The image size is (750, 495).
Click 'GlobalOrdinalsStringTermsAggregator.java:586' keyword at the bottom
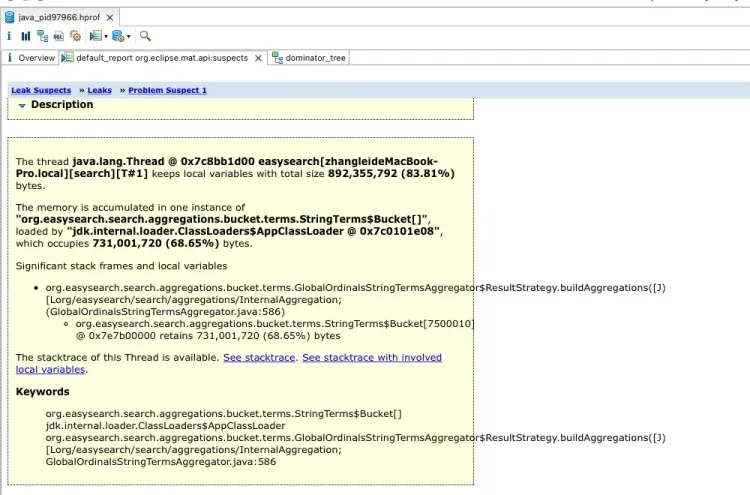(161, 462)
